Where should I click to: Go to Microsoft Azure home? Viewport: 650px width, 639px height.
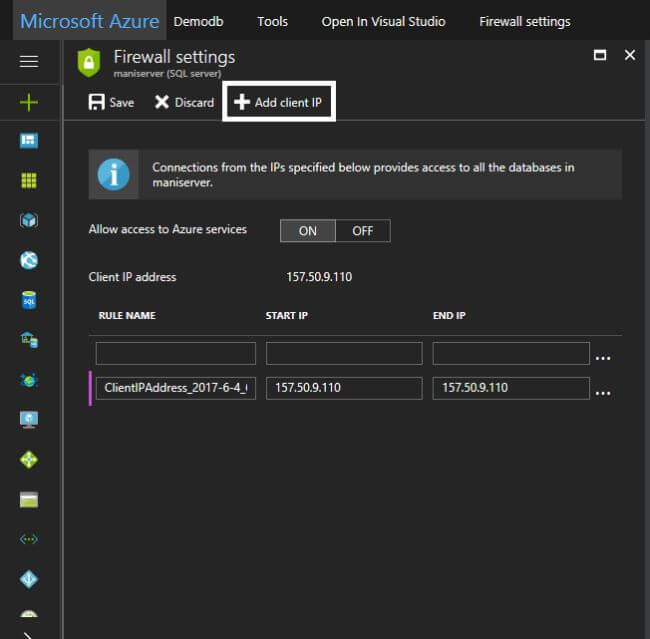90,21
